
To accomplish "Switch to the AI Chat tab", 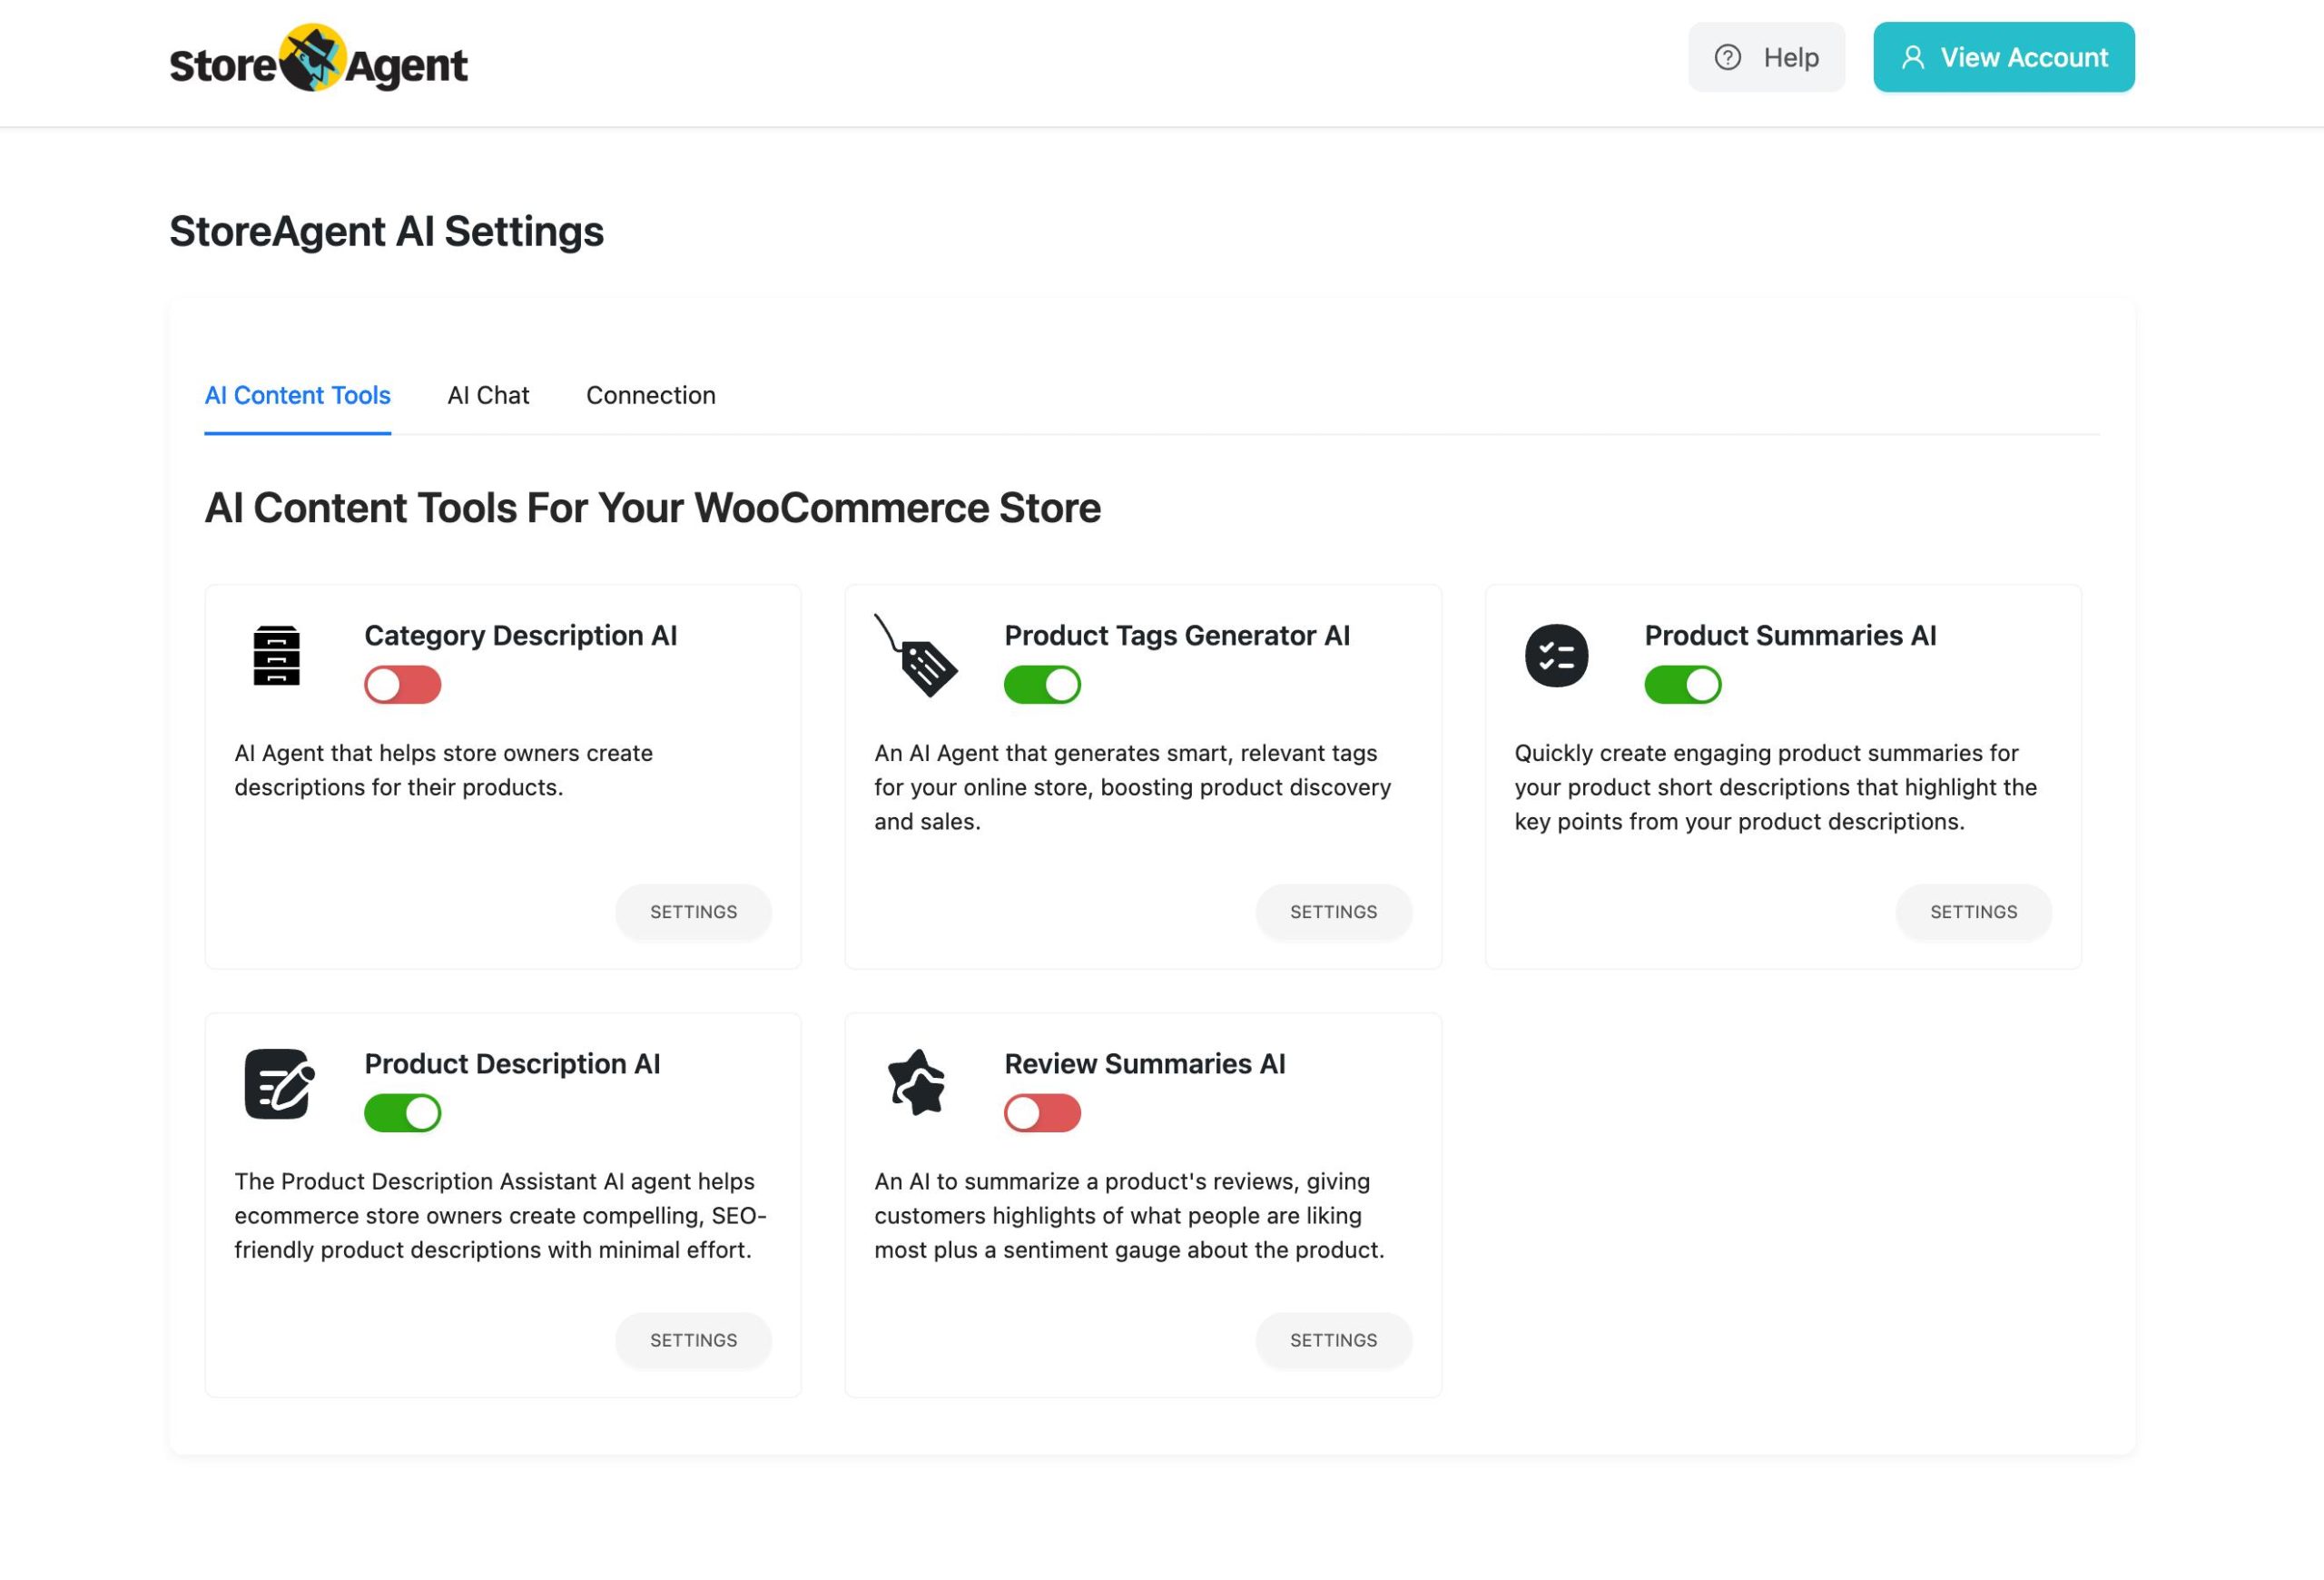I will pyautogui.click(x=488, y=395).
